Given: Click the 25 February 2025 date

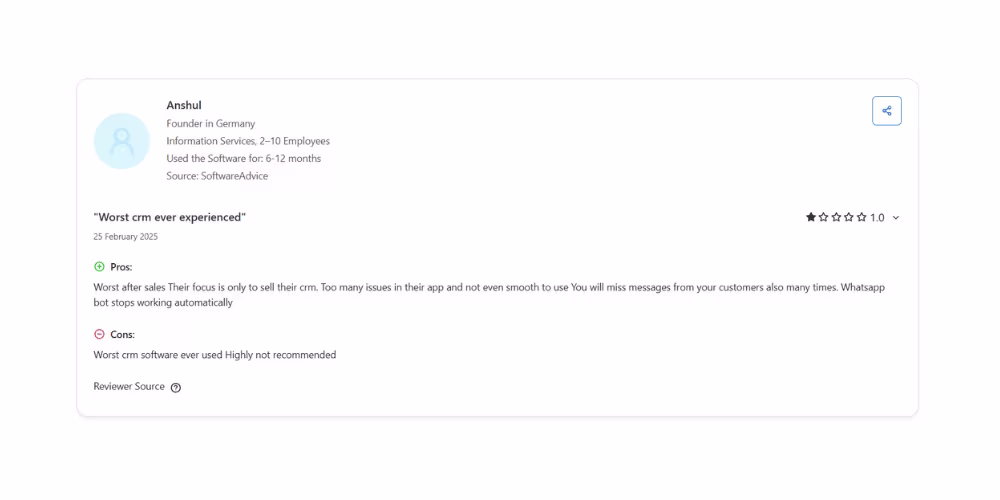Looking at the screenshot, I should coord(125,237).
